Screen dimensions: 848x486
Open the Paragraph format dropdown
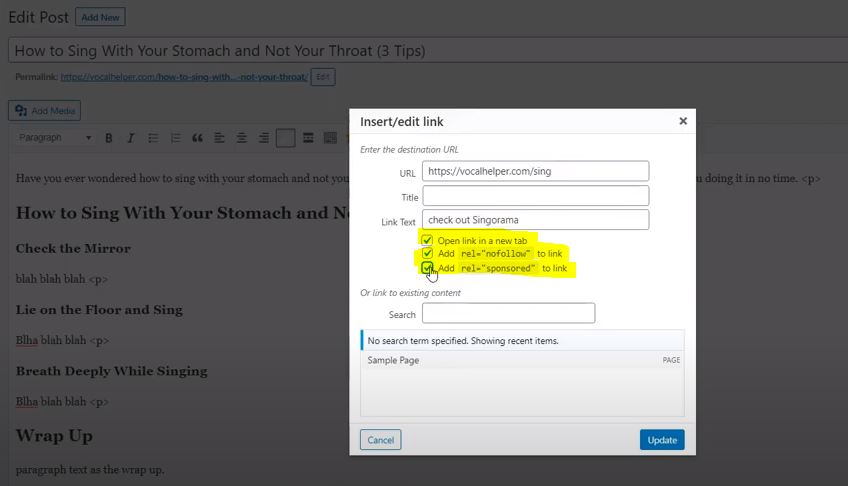pyautogui.click(x=54, y=138)
